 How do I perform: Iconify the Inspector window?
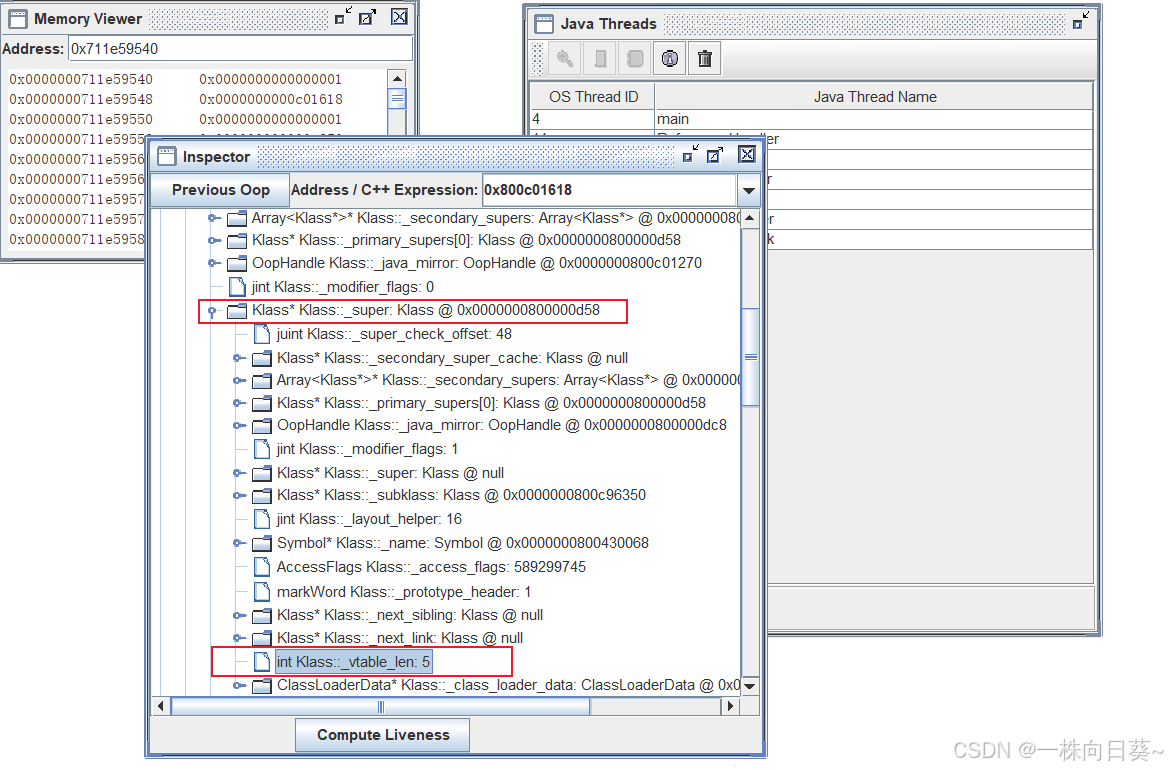click(x=691, y=154)
